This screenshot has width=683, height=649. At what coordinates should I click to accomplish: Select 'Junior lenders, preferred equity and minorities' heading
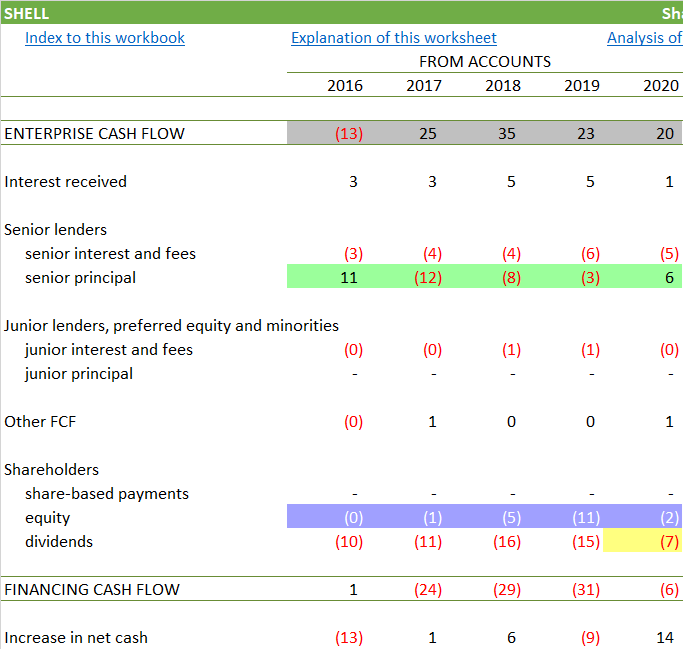point(171,326)
